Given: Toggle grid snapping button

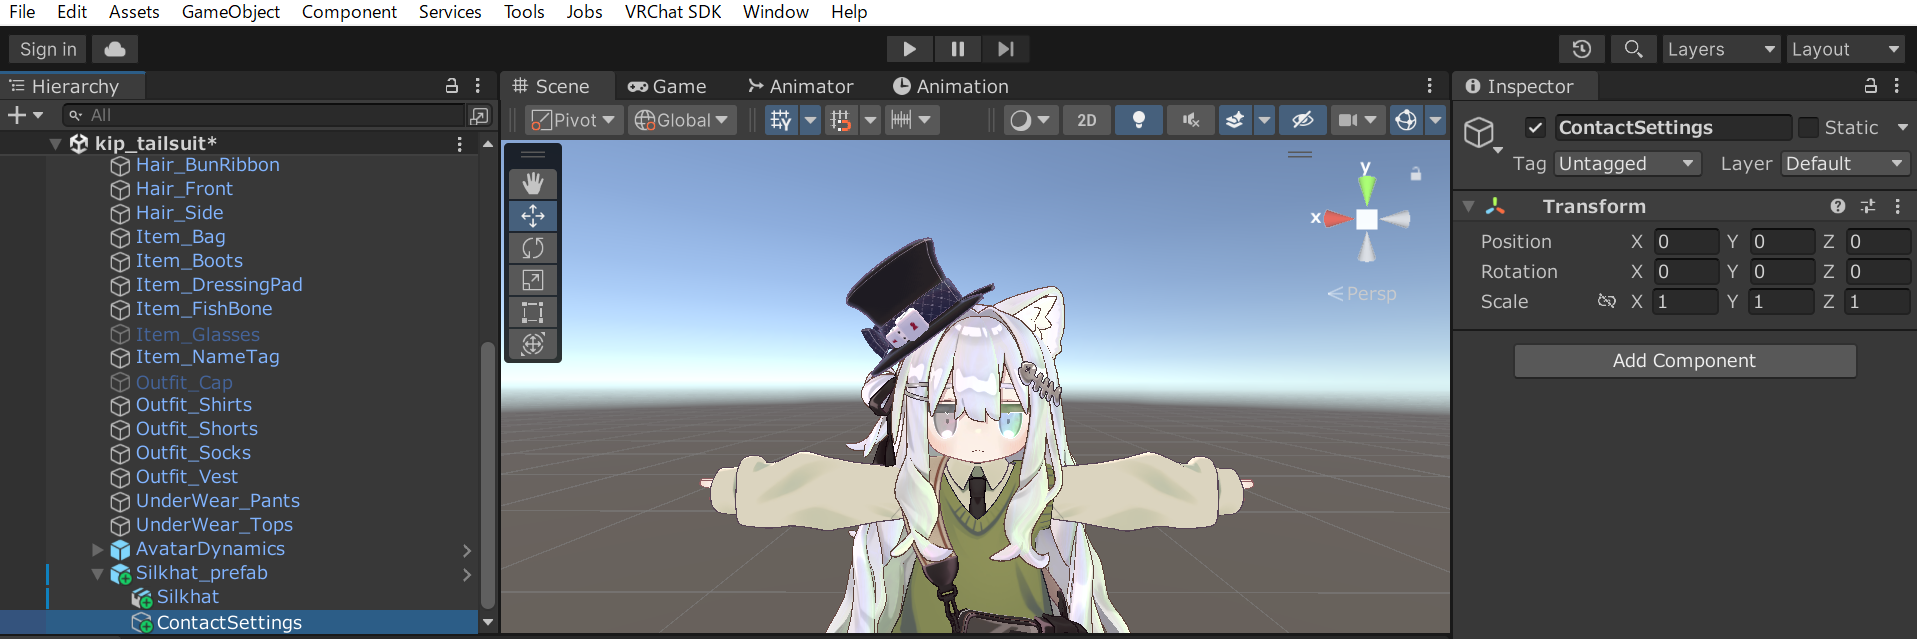Looking at the screenshot, I should click(x=841, y=120).
